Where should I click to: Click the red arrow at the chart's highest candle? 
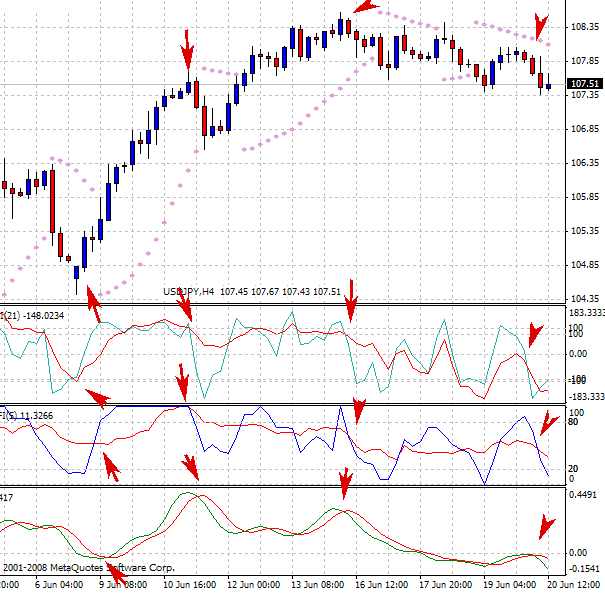(366, 8)
